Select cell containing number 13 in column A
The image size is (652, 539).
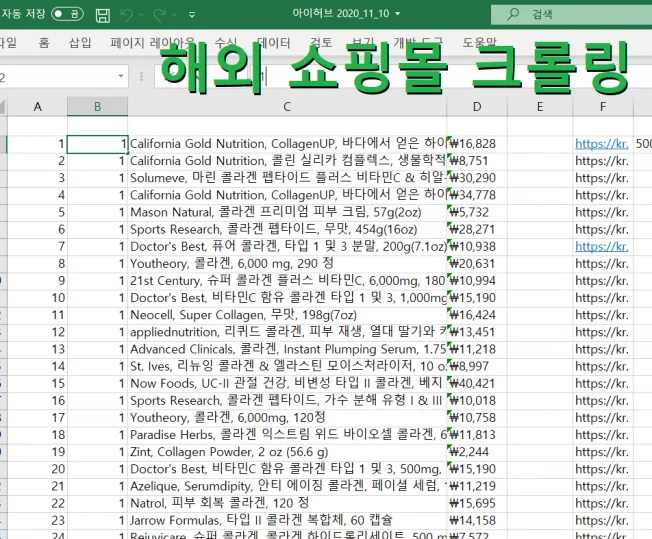[37, 349]
